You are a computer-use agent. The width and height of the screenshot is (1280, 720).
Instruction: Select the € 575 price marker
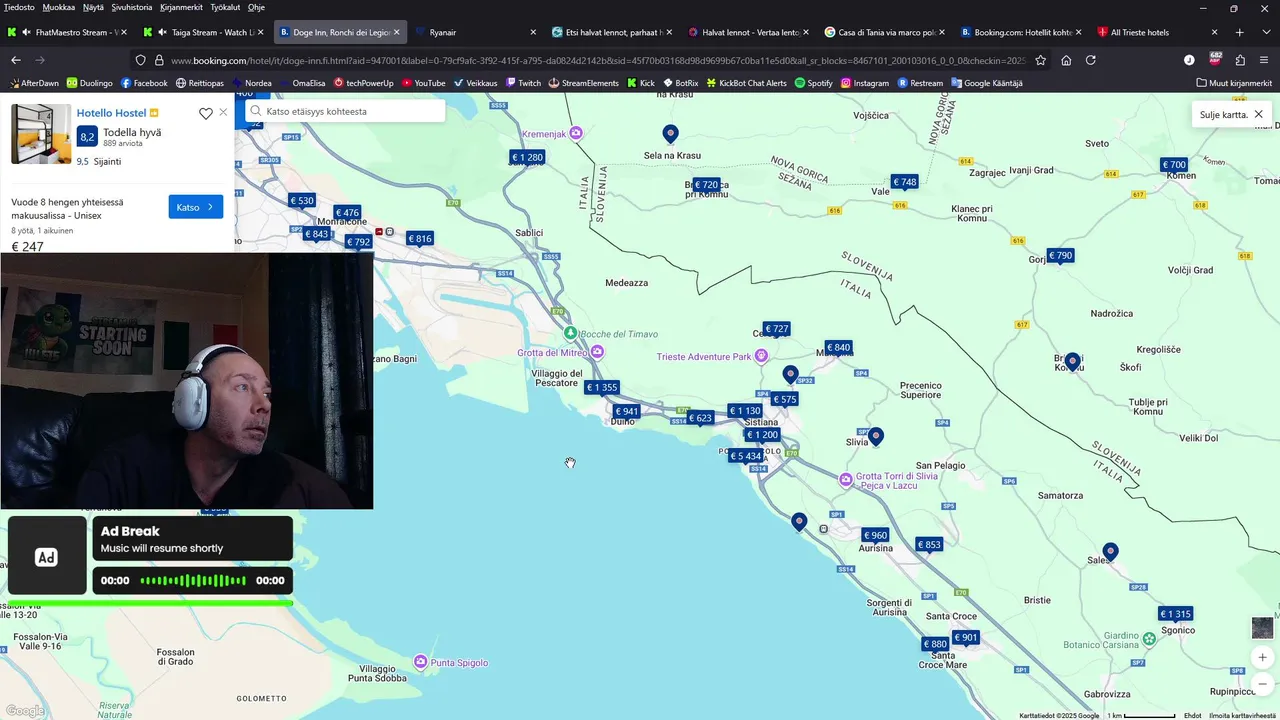(785, 400)
